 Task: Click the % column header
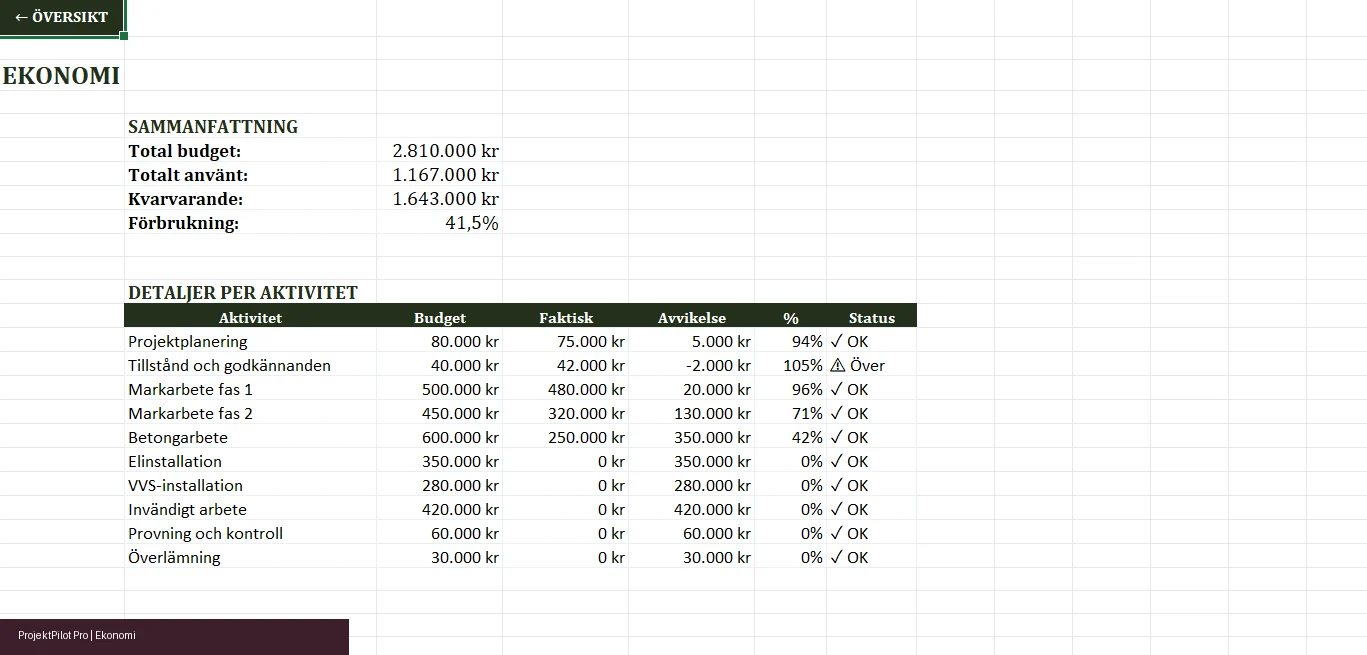791,318
